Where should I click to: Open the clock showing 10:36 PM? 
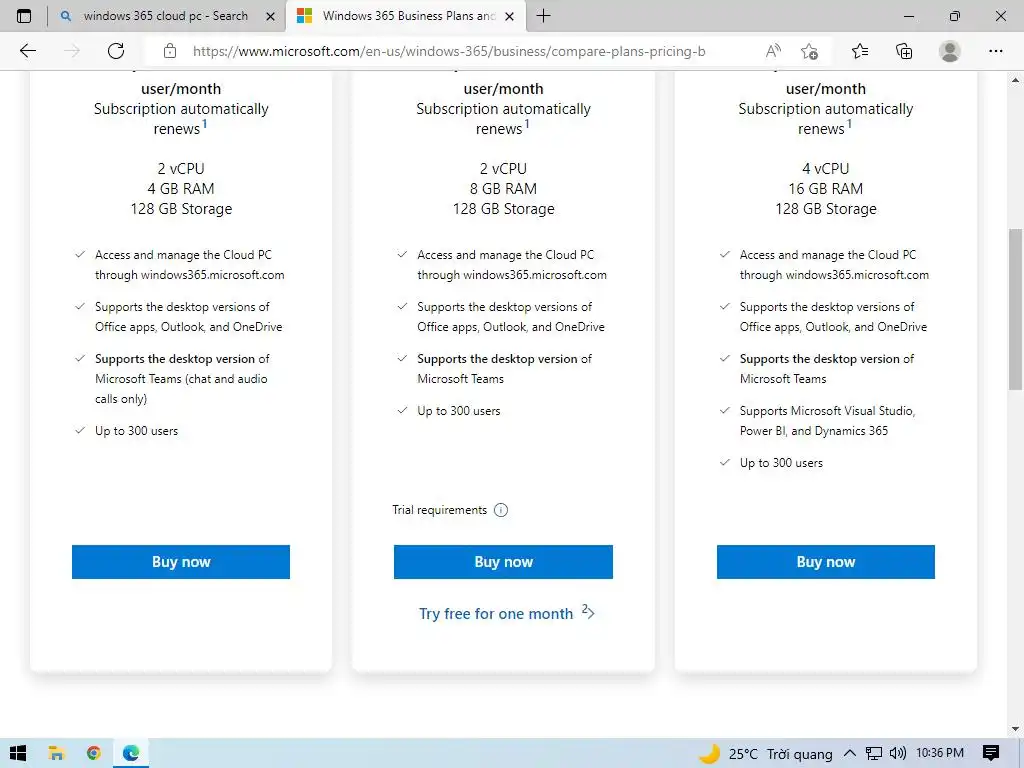point(940,754)
